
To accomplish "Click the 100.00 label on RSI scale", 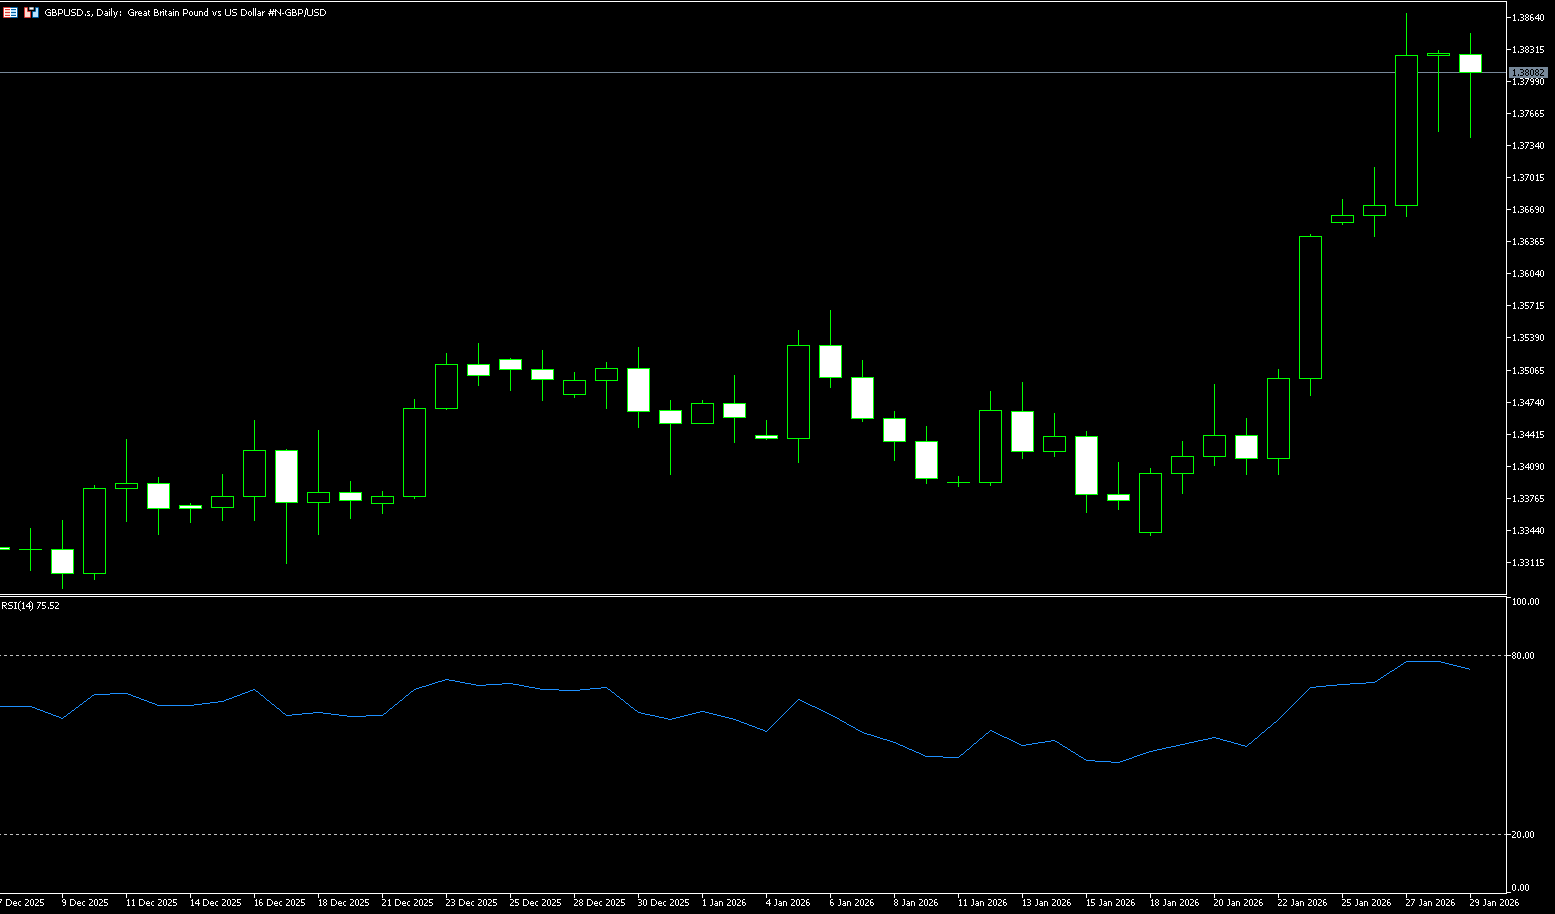I will coord(1525,602).
